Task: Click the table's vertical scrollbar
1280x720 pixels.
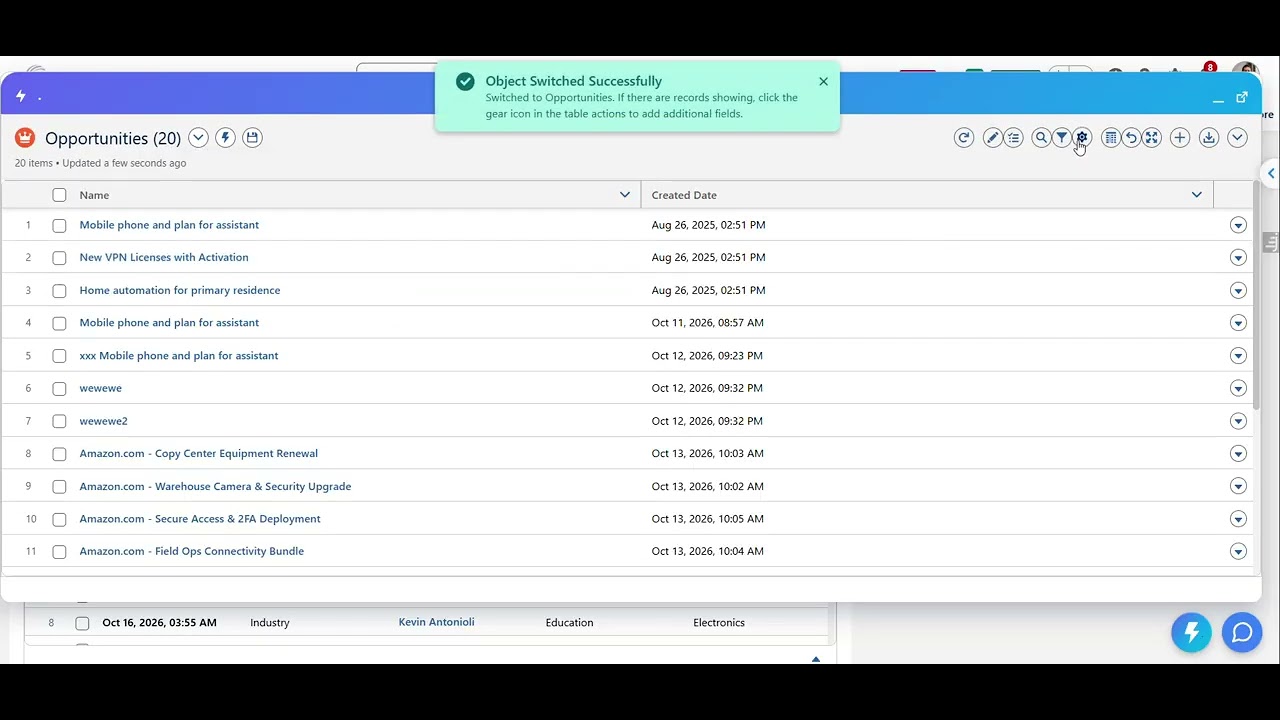Action: pos(1257,295)
